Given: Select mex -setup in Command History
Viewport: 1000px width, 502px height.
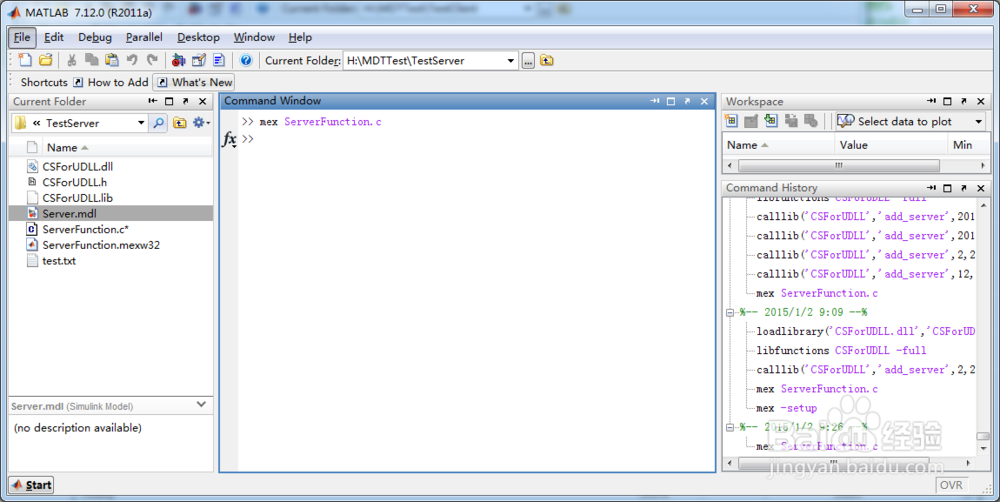Looking at the screenshot, I should 786,408.
